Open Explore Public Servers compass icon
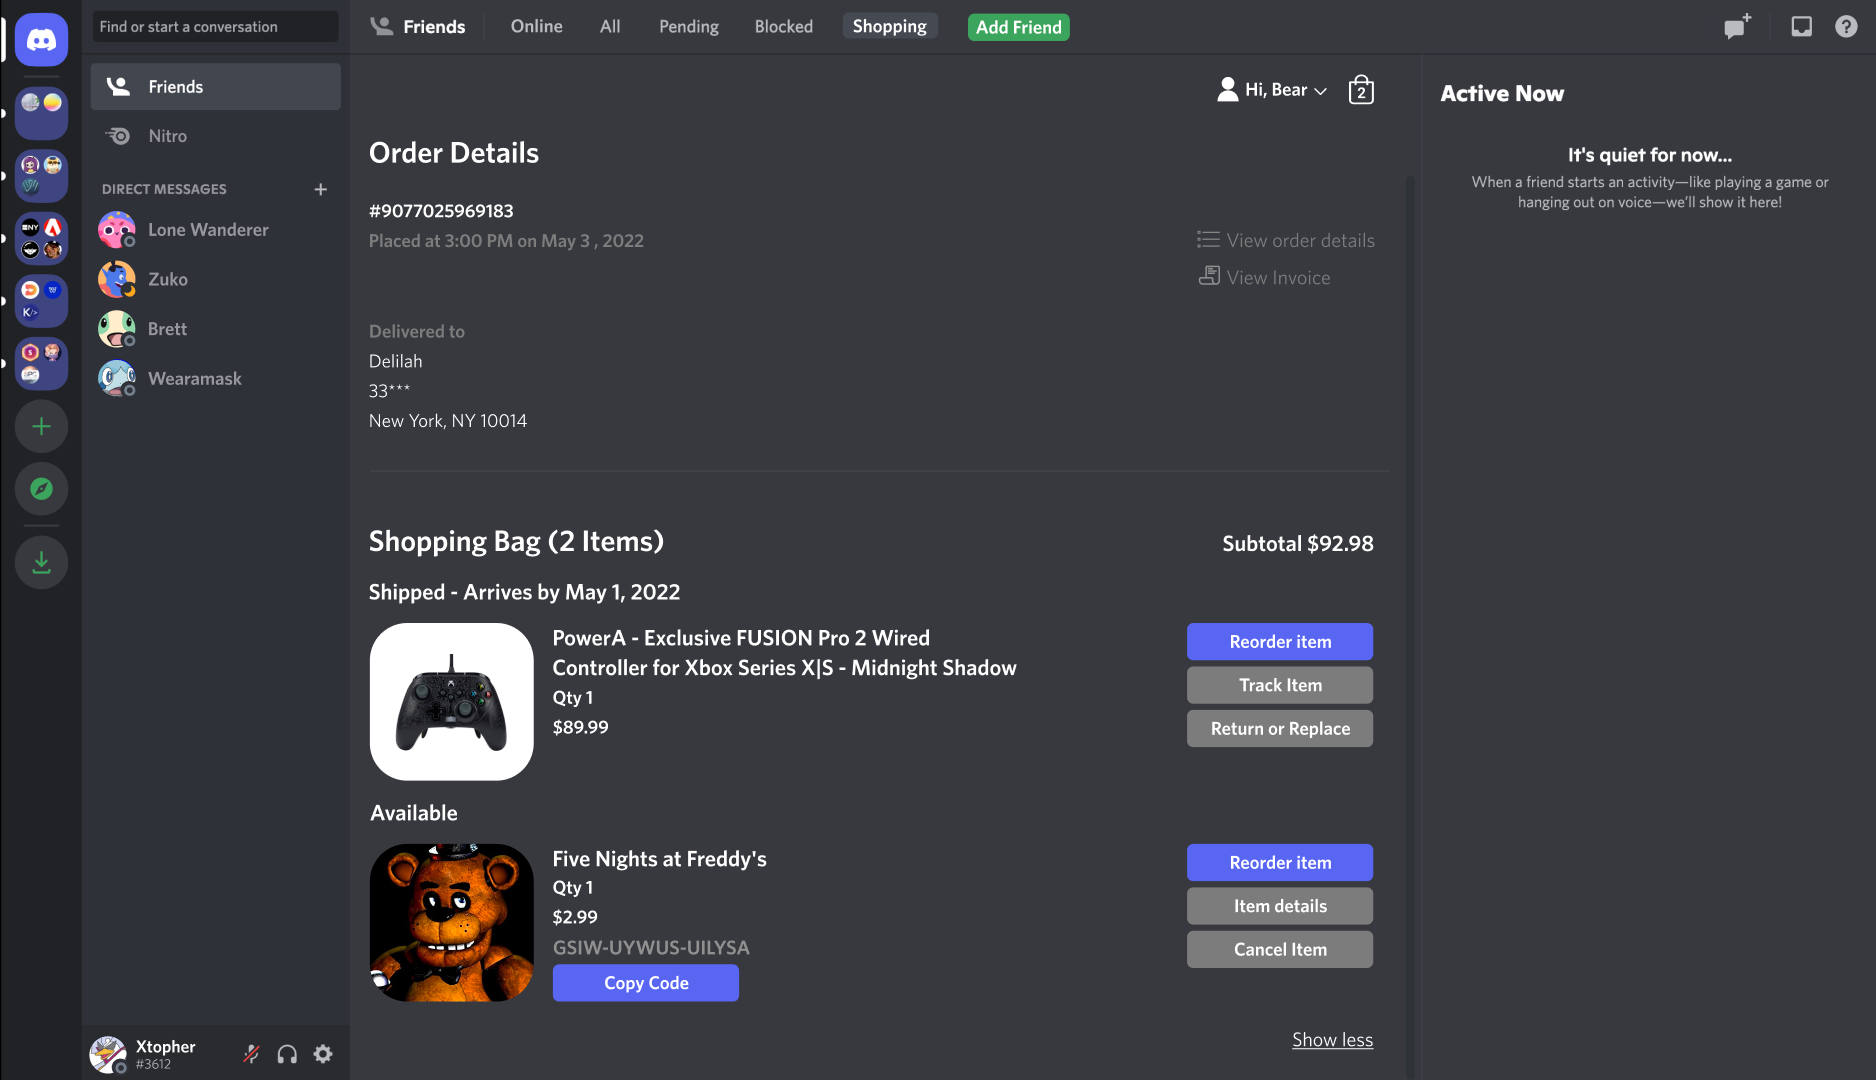This screenshot has width=1876, height=1080. pyautogui.click(x=41, y=489)
